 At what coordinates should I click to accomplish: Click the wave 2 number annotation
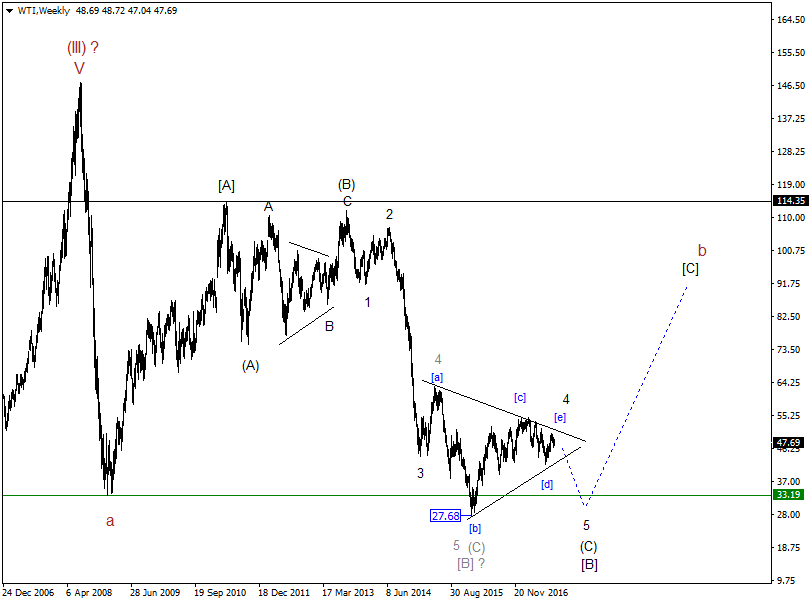(x=389, y=213)
